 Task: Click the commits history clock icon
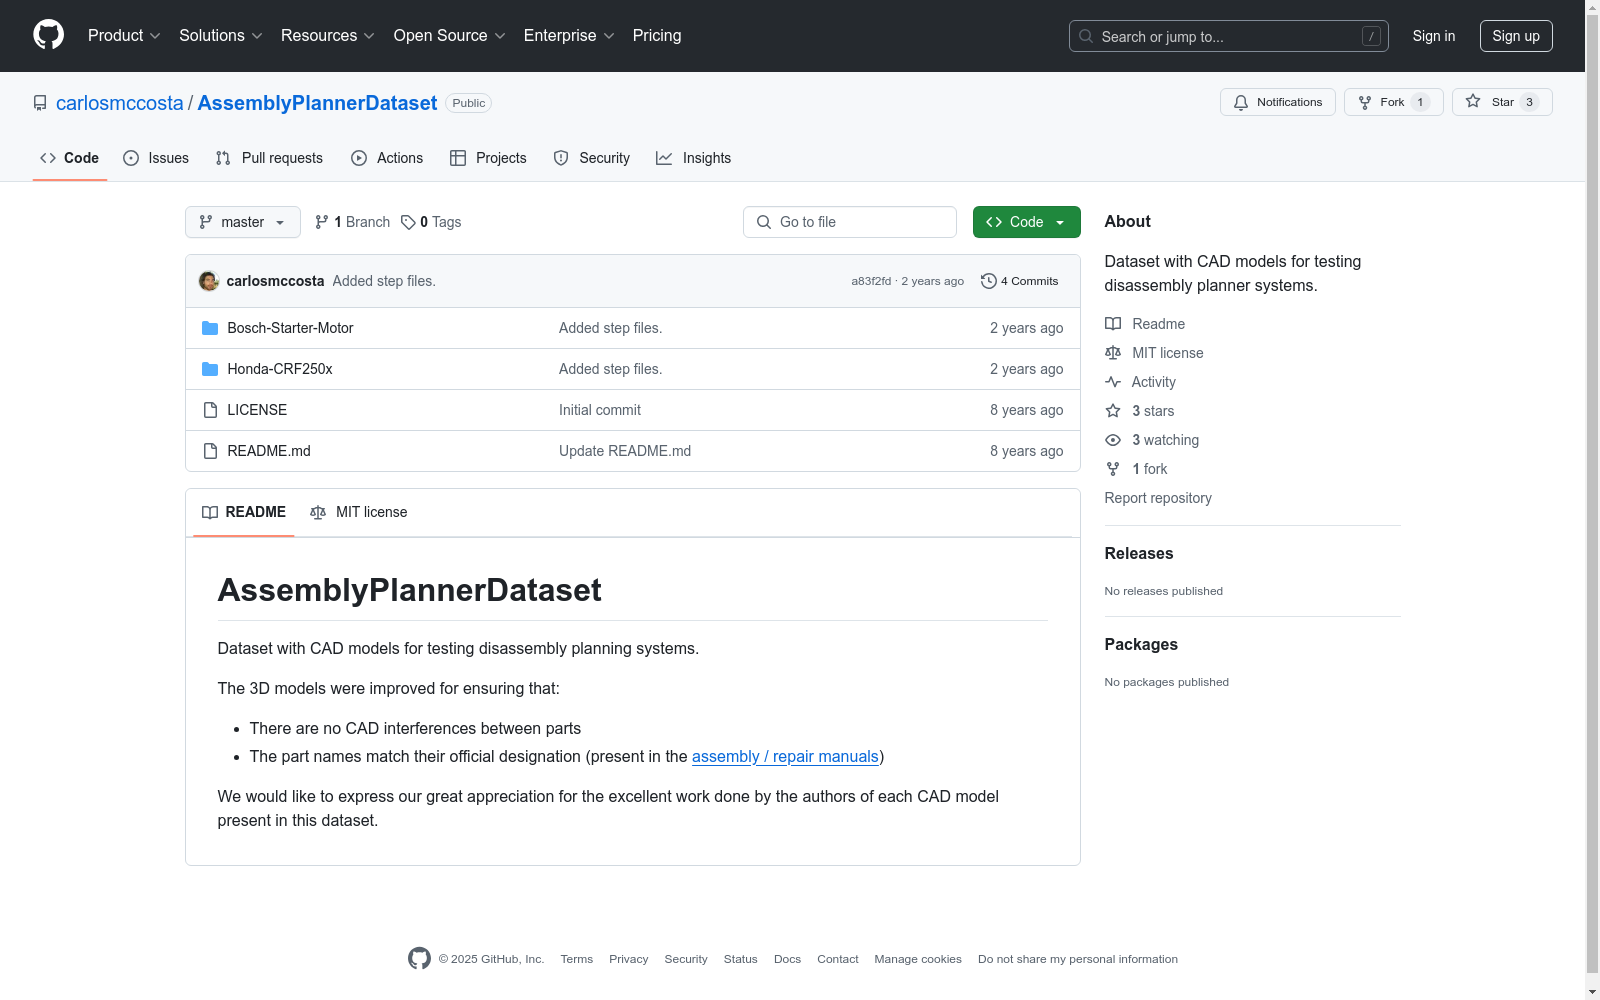pos(989,281)
